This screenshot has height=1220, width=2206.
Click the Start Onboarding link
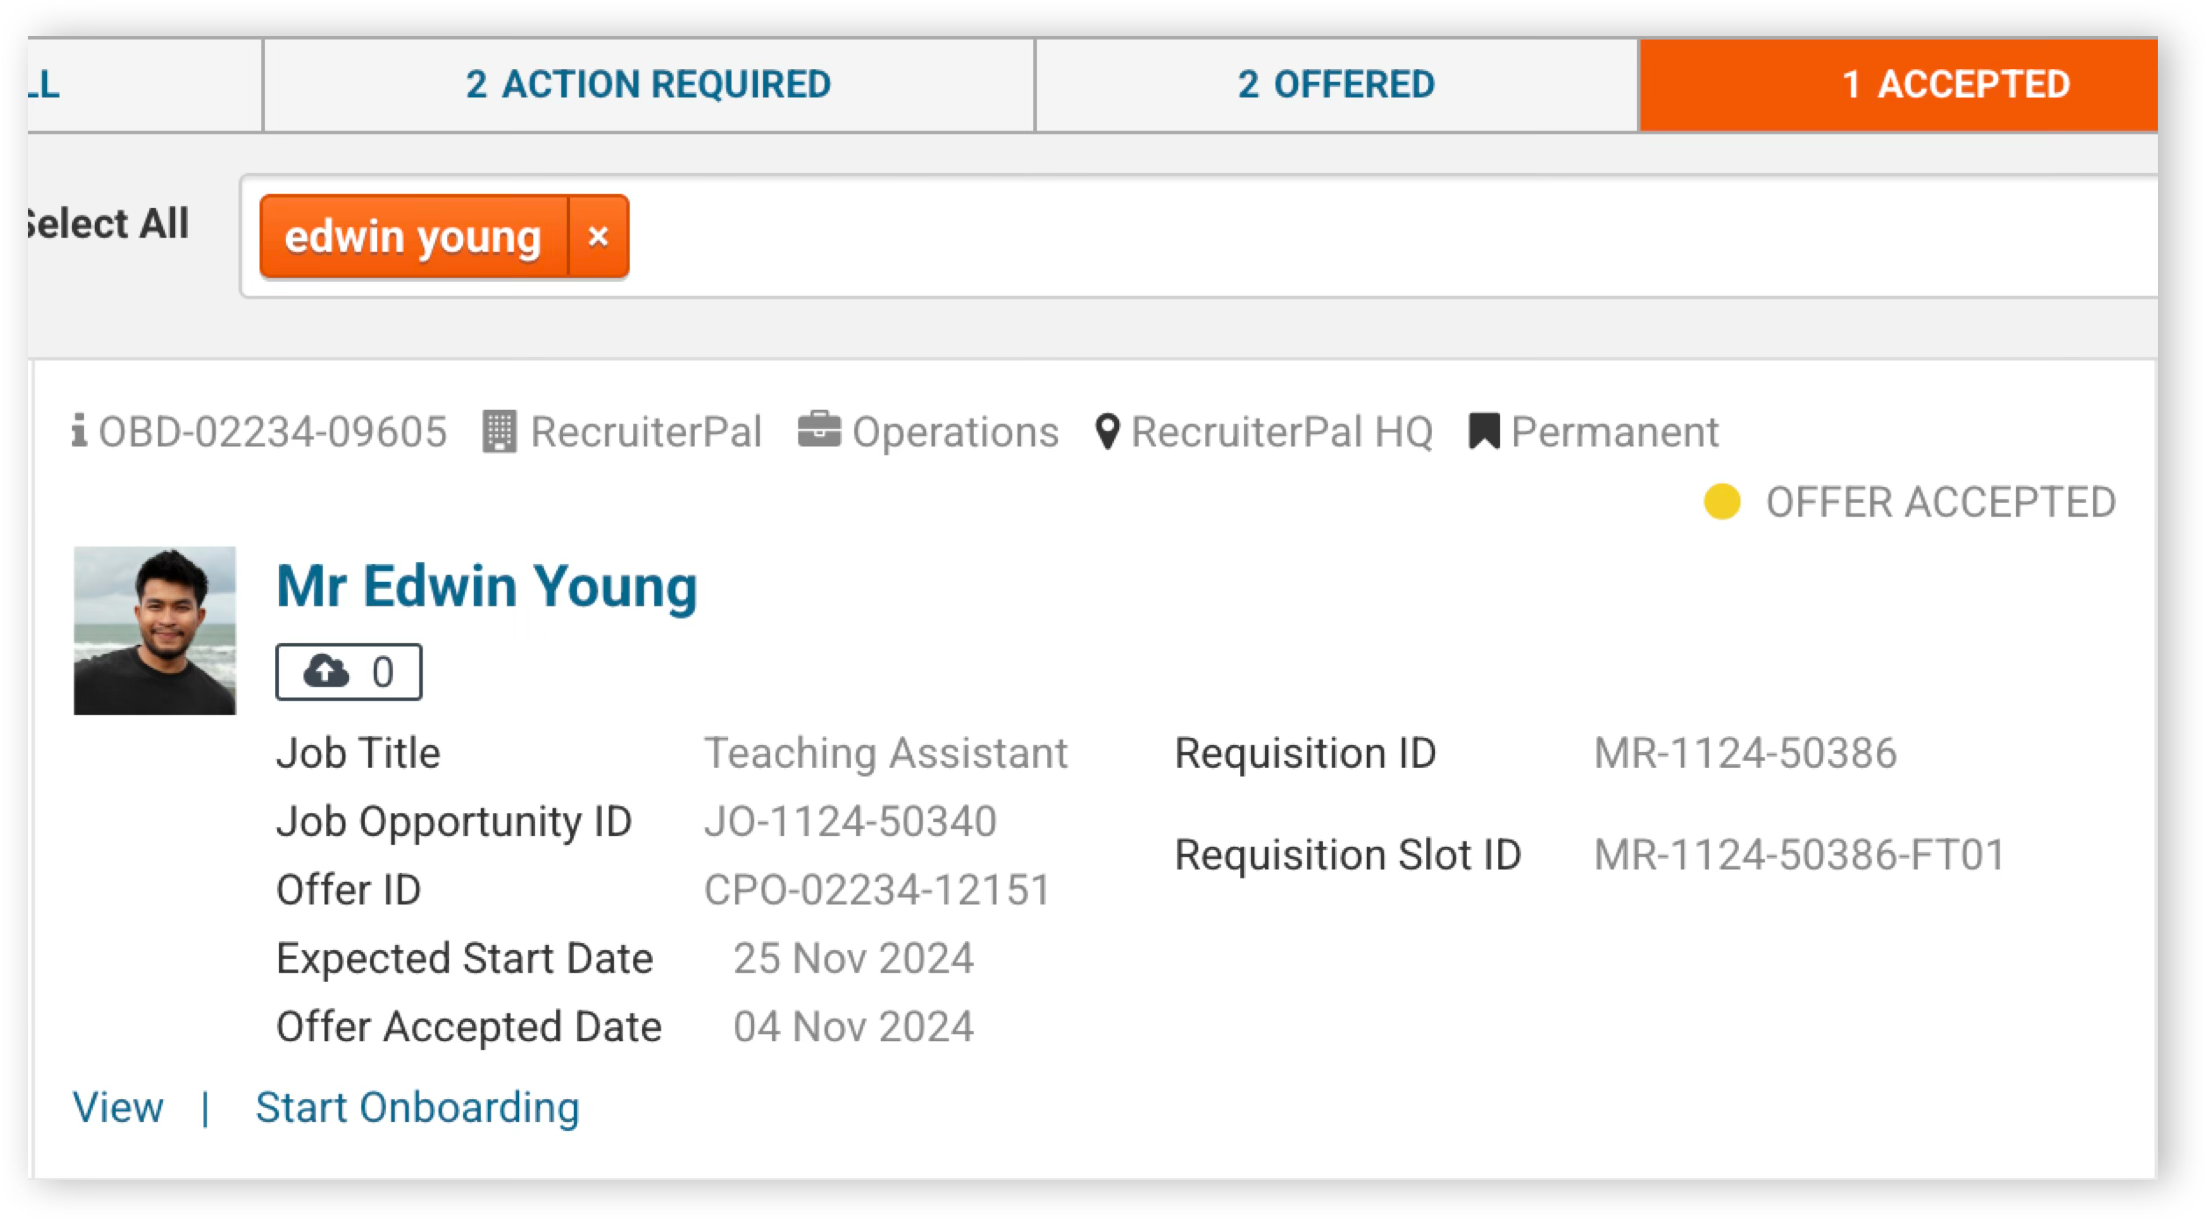417,1108
